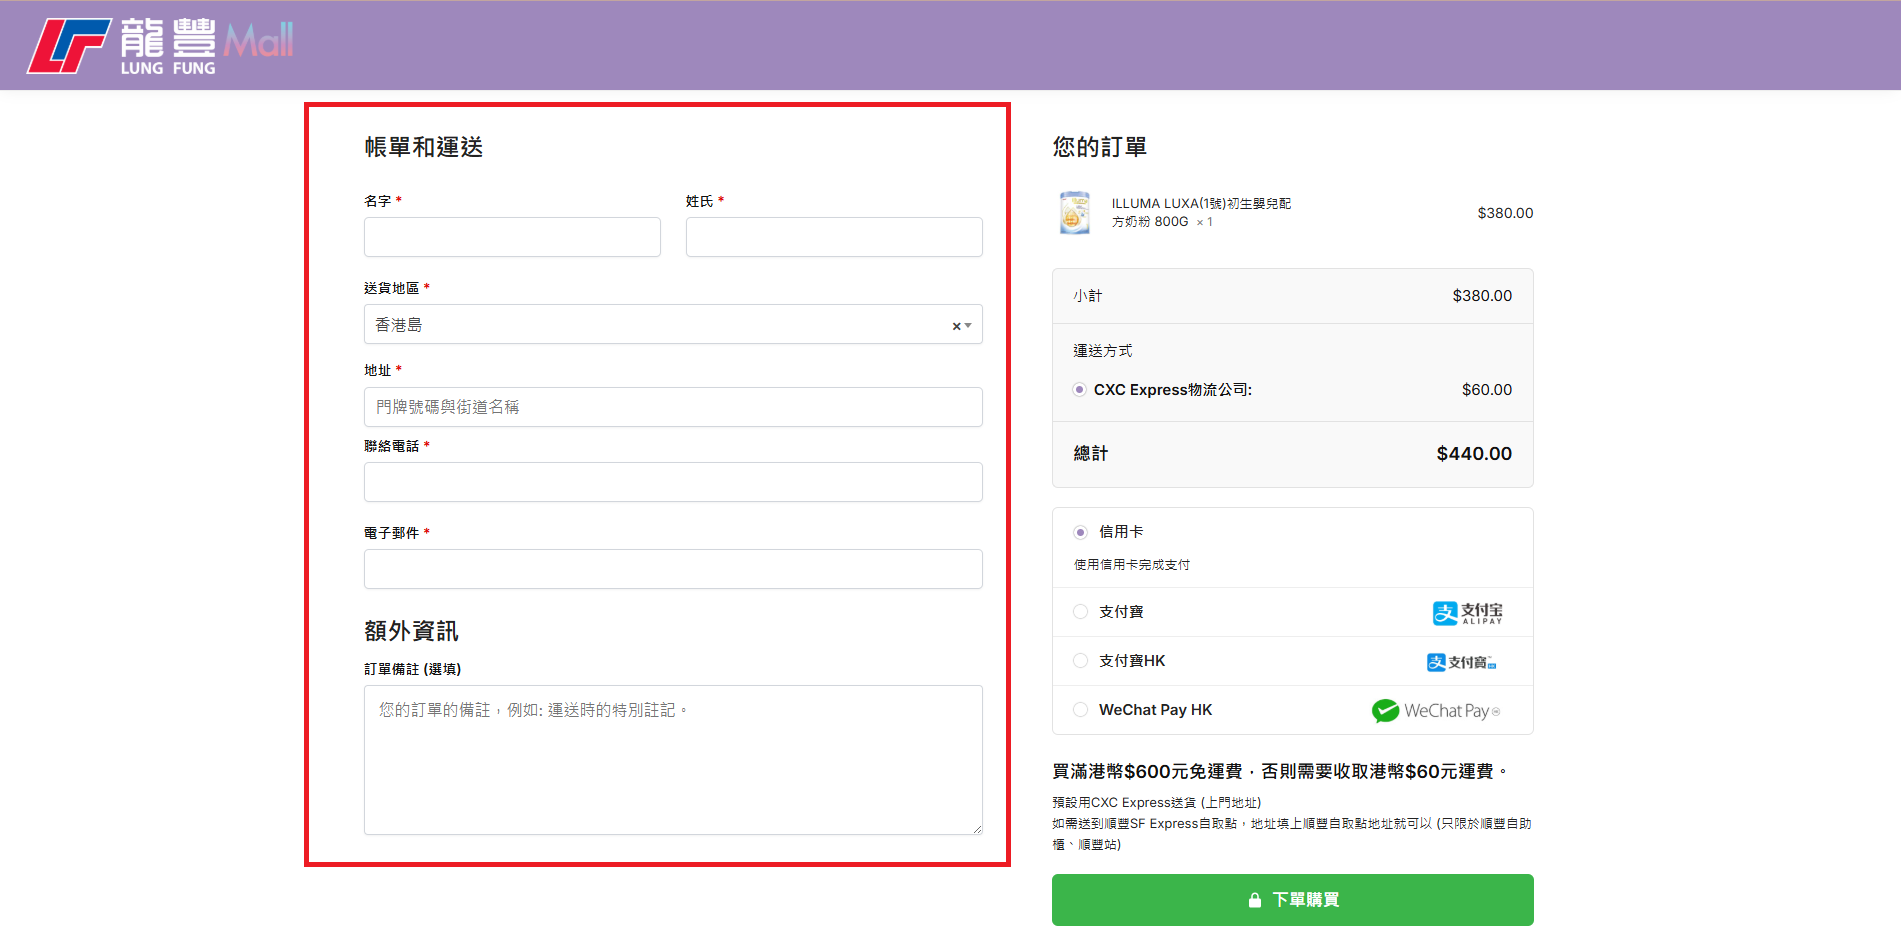This screenshot has width=1901, height=938.
Task: Click the WeChat Pay logo icon
Action: pyautogui.click(x=1435, y=711)
